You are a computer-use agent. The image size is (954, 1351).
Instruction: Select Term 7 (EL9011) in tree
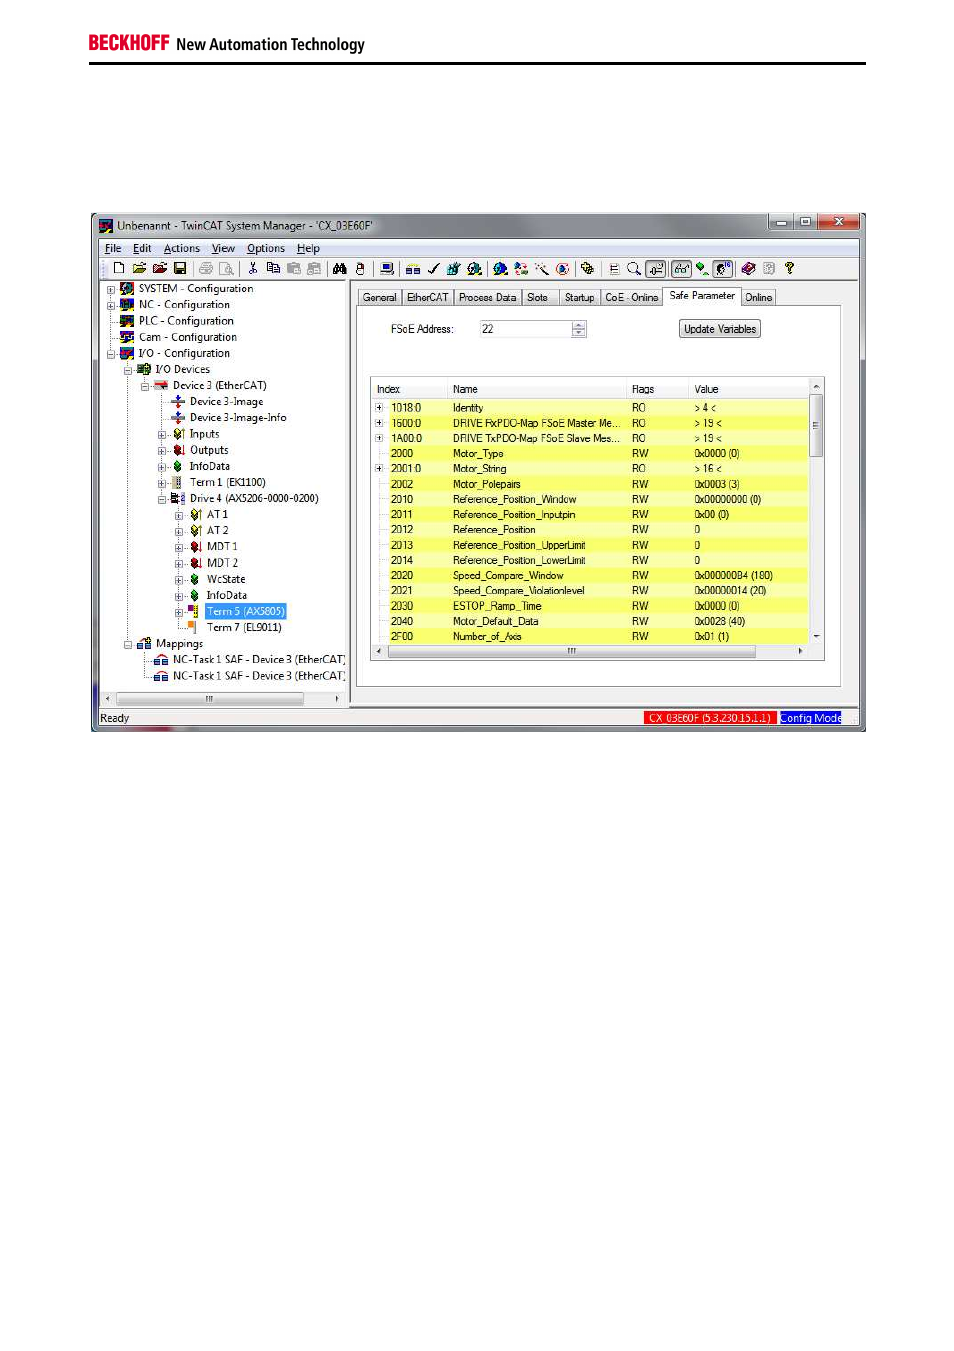[x=243, y=628]
